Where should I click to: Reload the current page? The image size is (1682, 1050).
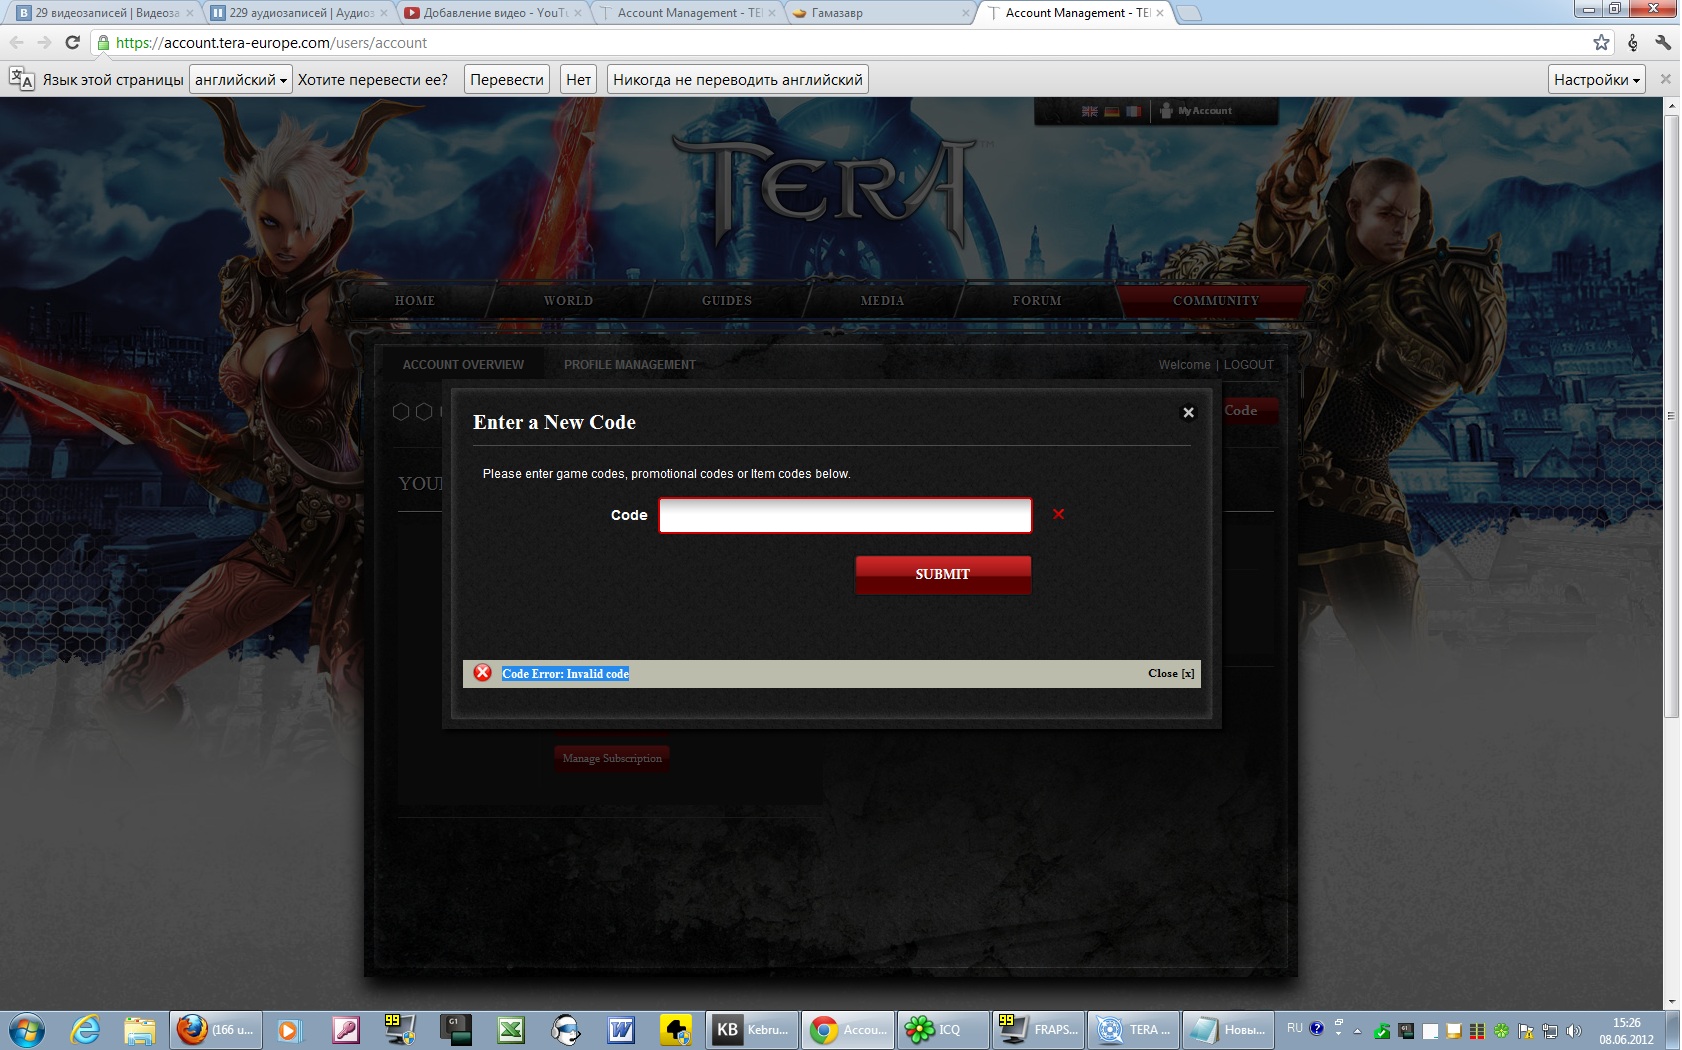coord(72,42)
